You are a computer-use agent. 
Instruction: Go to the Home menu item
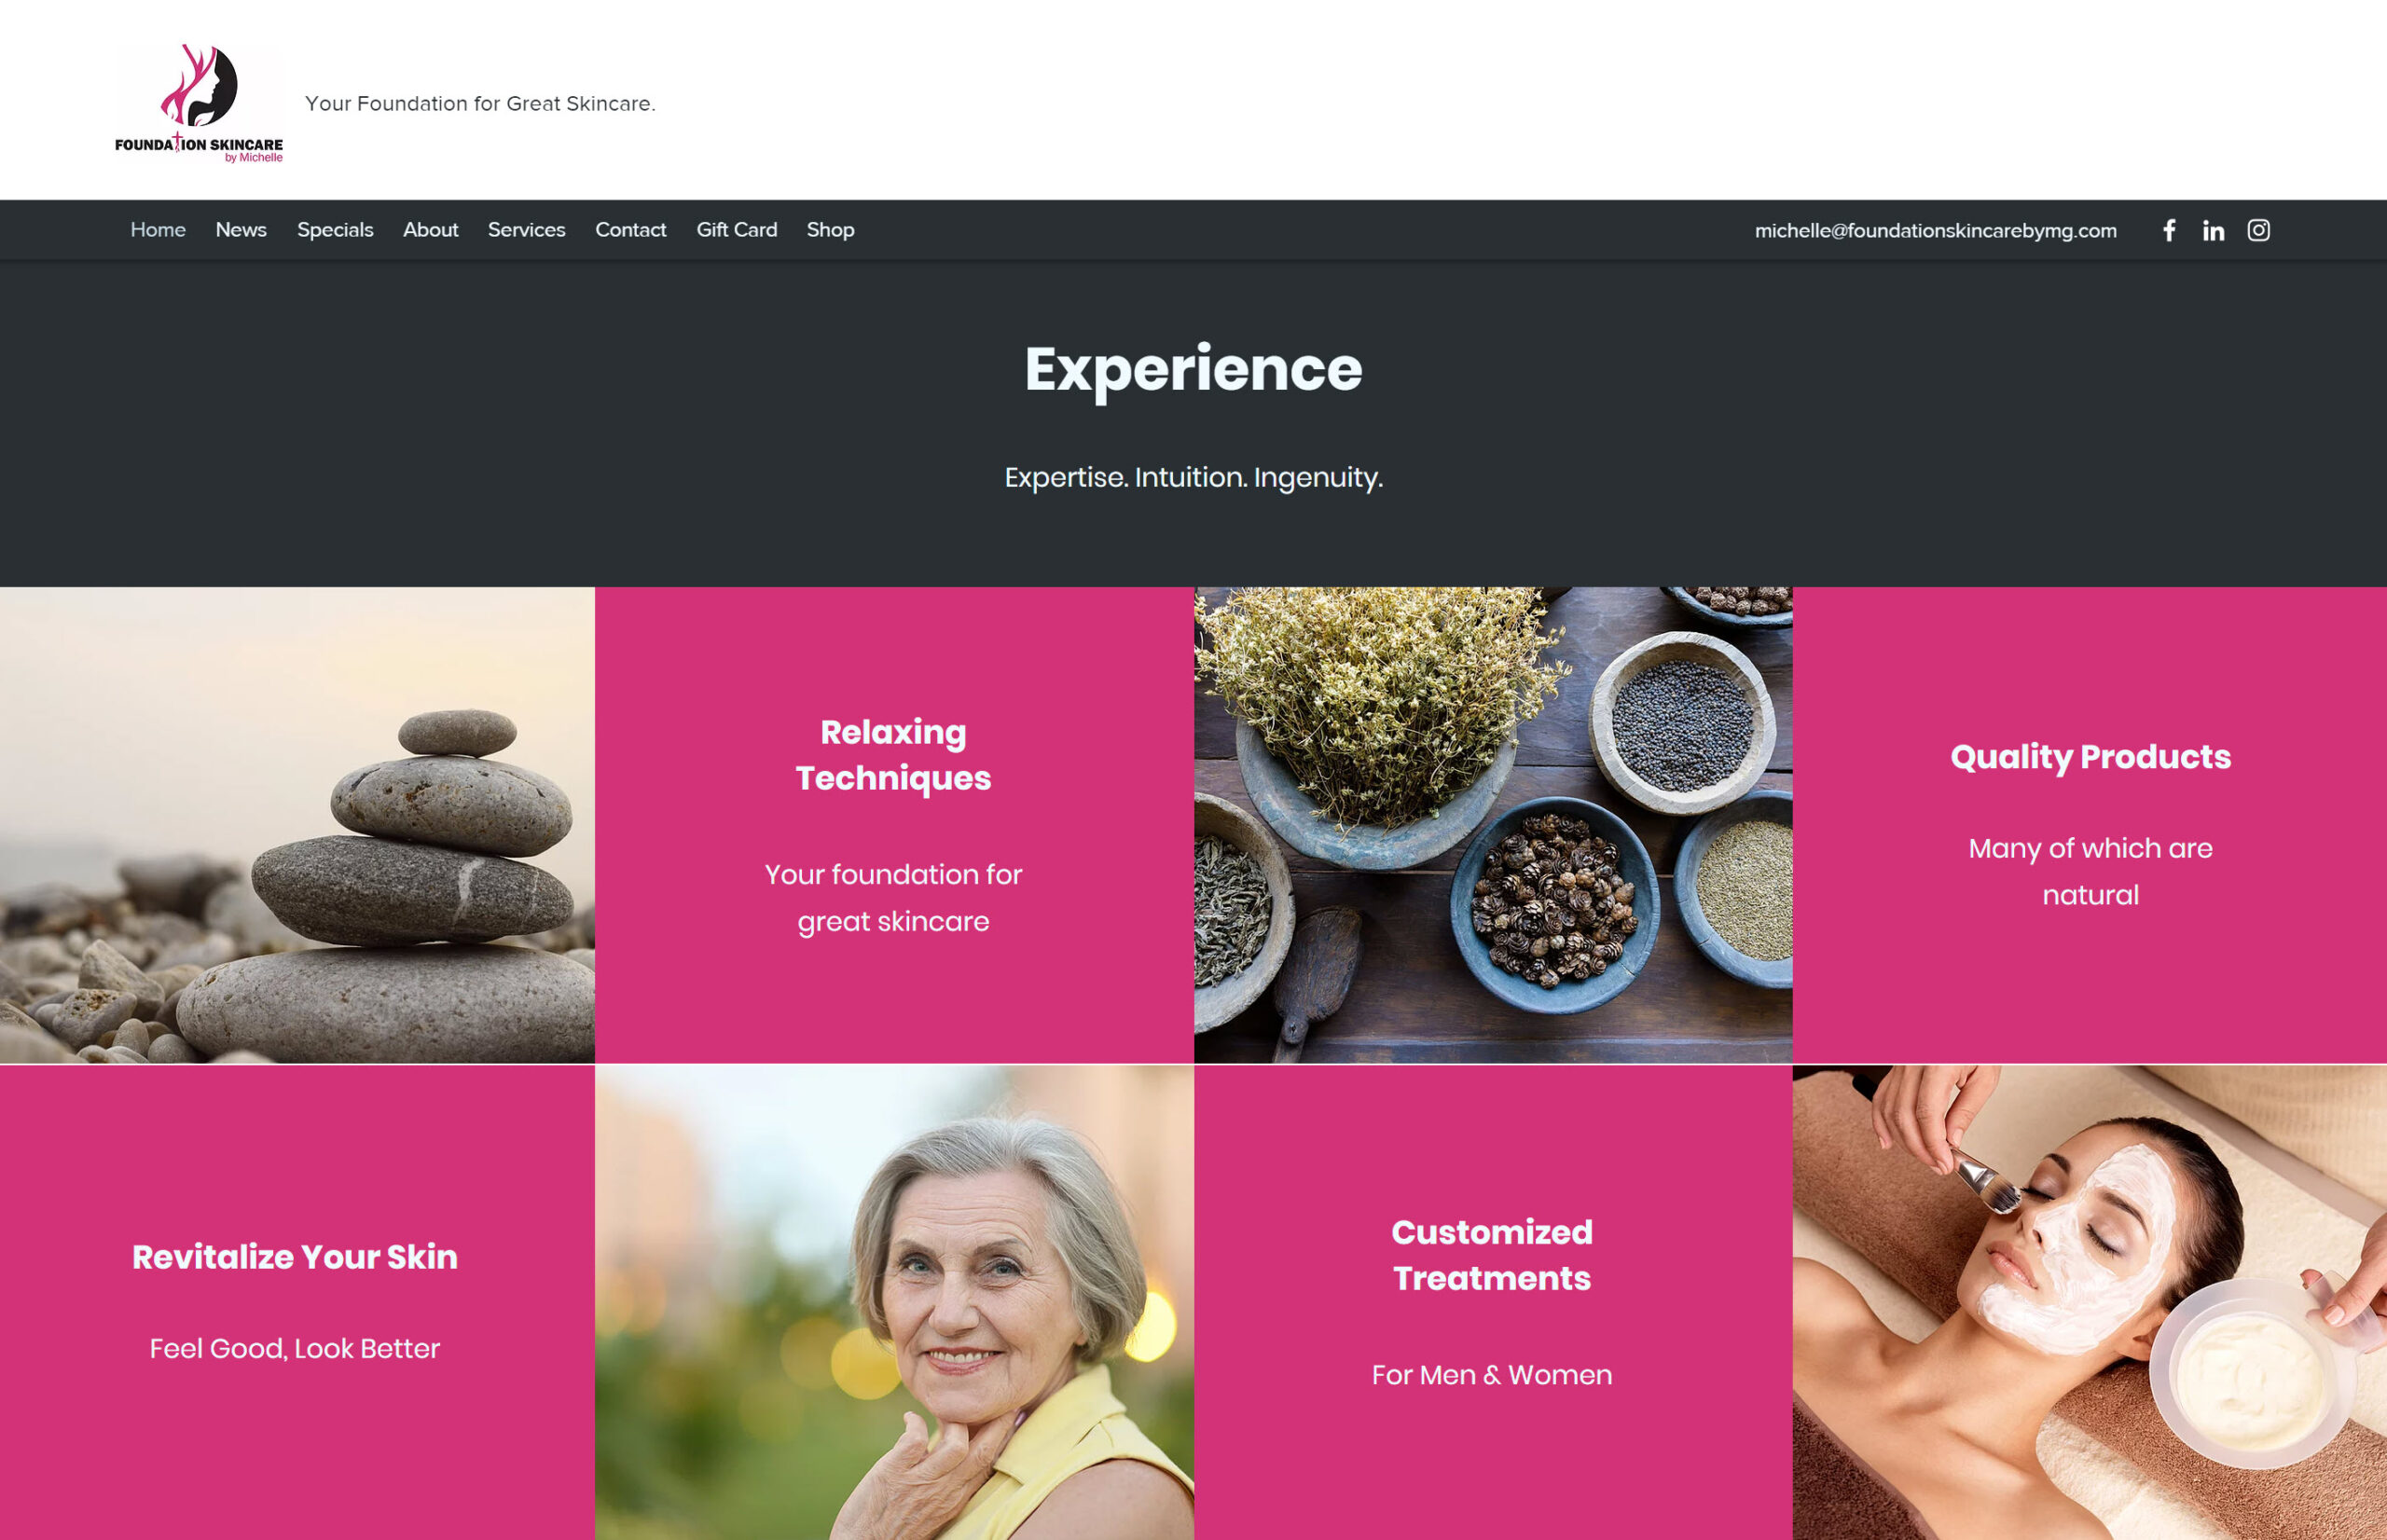click(x=158, y=230)
